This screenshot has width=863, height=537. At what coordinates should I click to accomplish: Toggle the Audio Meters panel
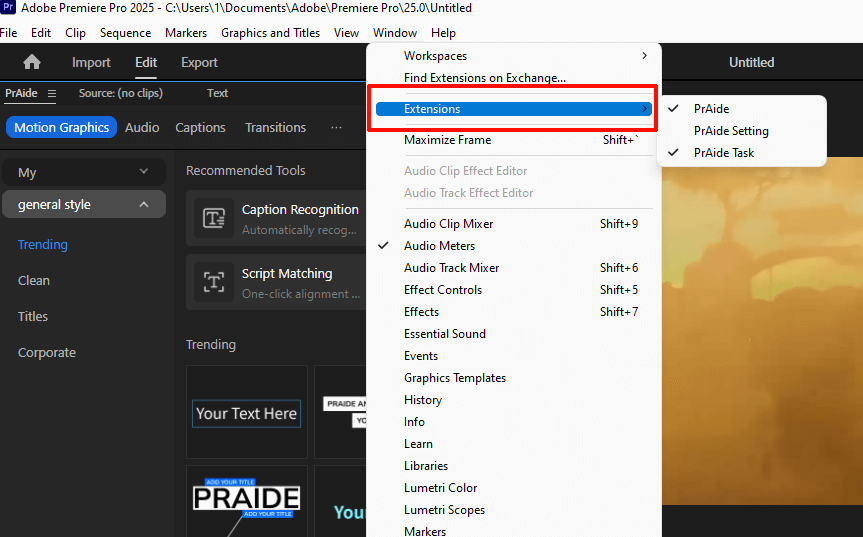pos(513,246)
